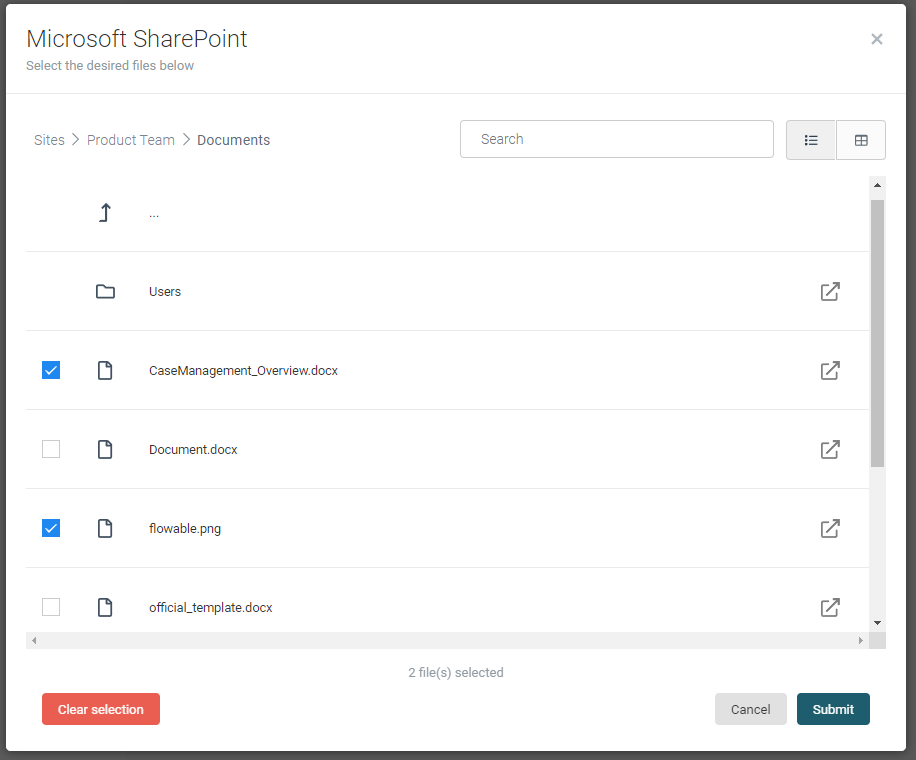Viewport: 916px width, 760px height.
Task: Click the file icon next to flowable.png
Action: click(x=105, y=528)
